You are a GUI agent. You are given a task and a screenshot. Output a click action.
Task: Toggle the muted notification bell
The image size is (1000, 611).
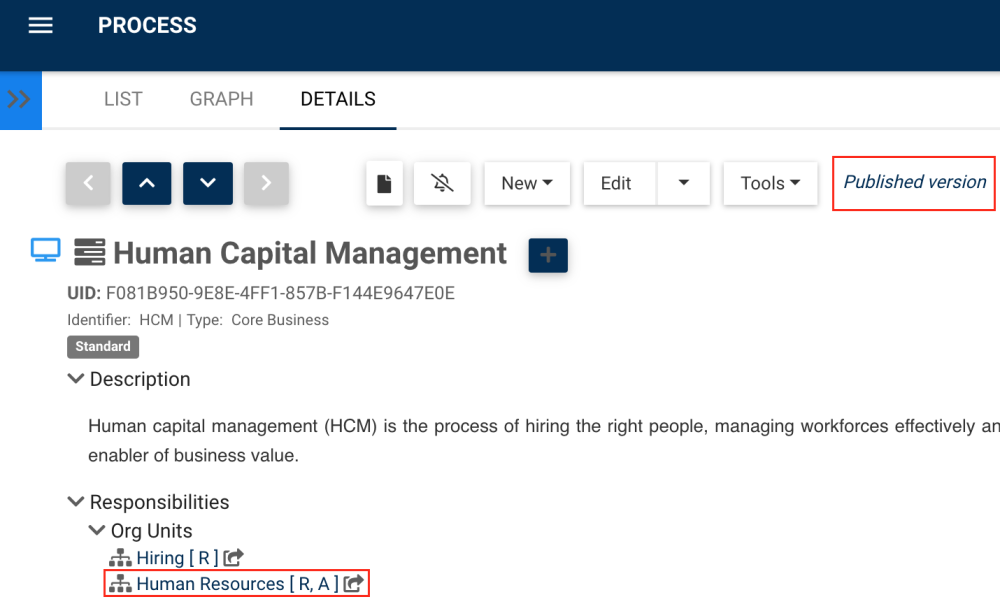pos(442,184)
